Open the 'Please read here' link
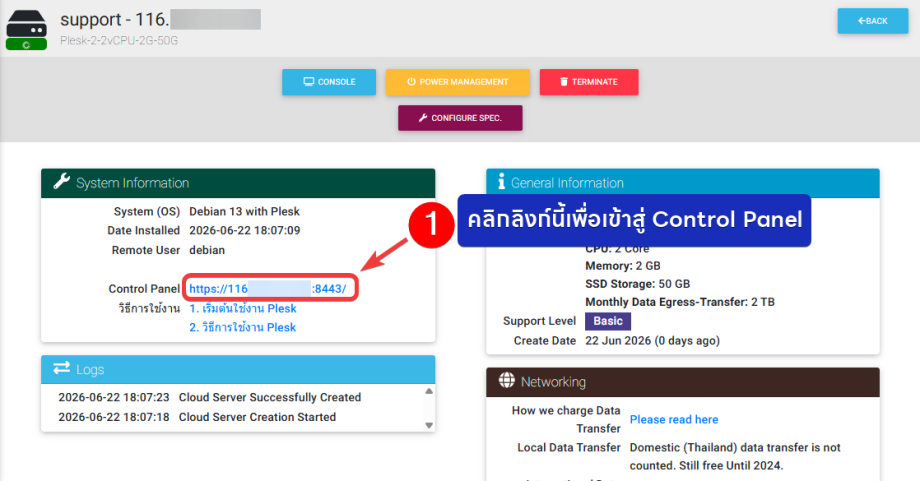This screenshot has width=920, height=481. coord(674,419)
